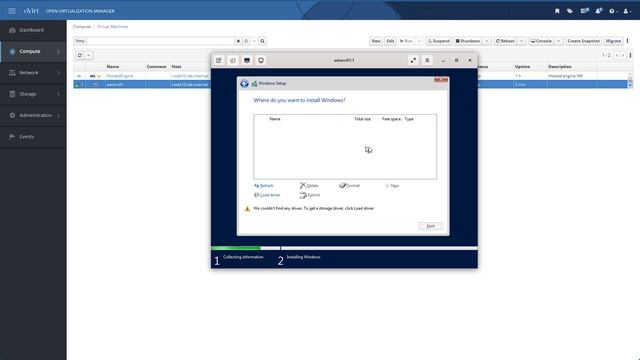Click the Virtual Machines breadcrumb link
Image resolution: width=640 pixels, height=360 pixels.
112,27
